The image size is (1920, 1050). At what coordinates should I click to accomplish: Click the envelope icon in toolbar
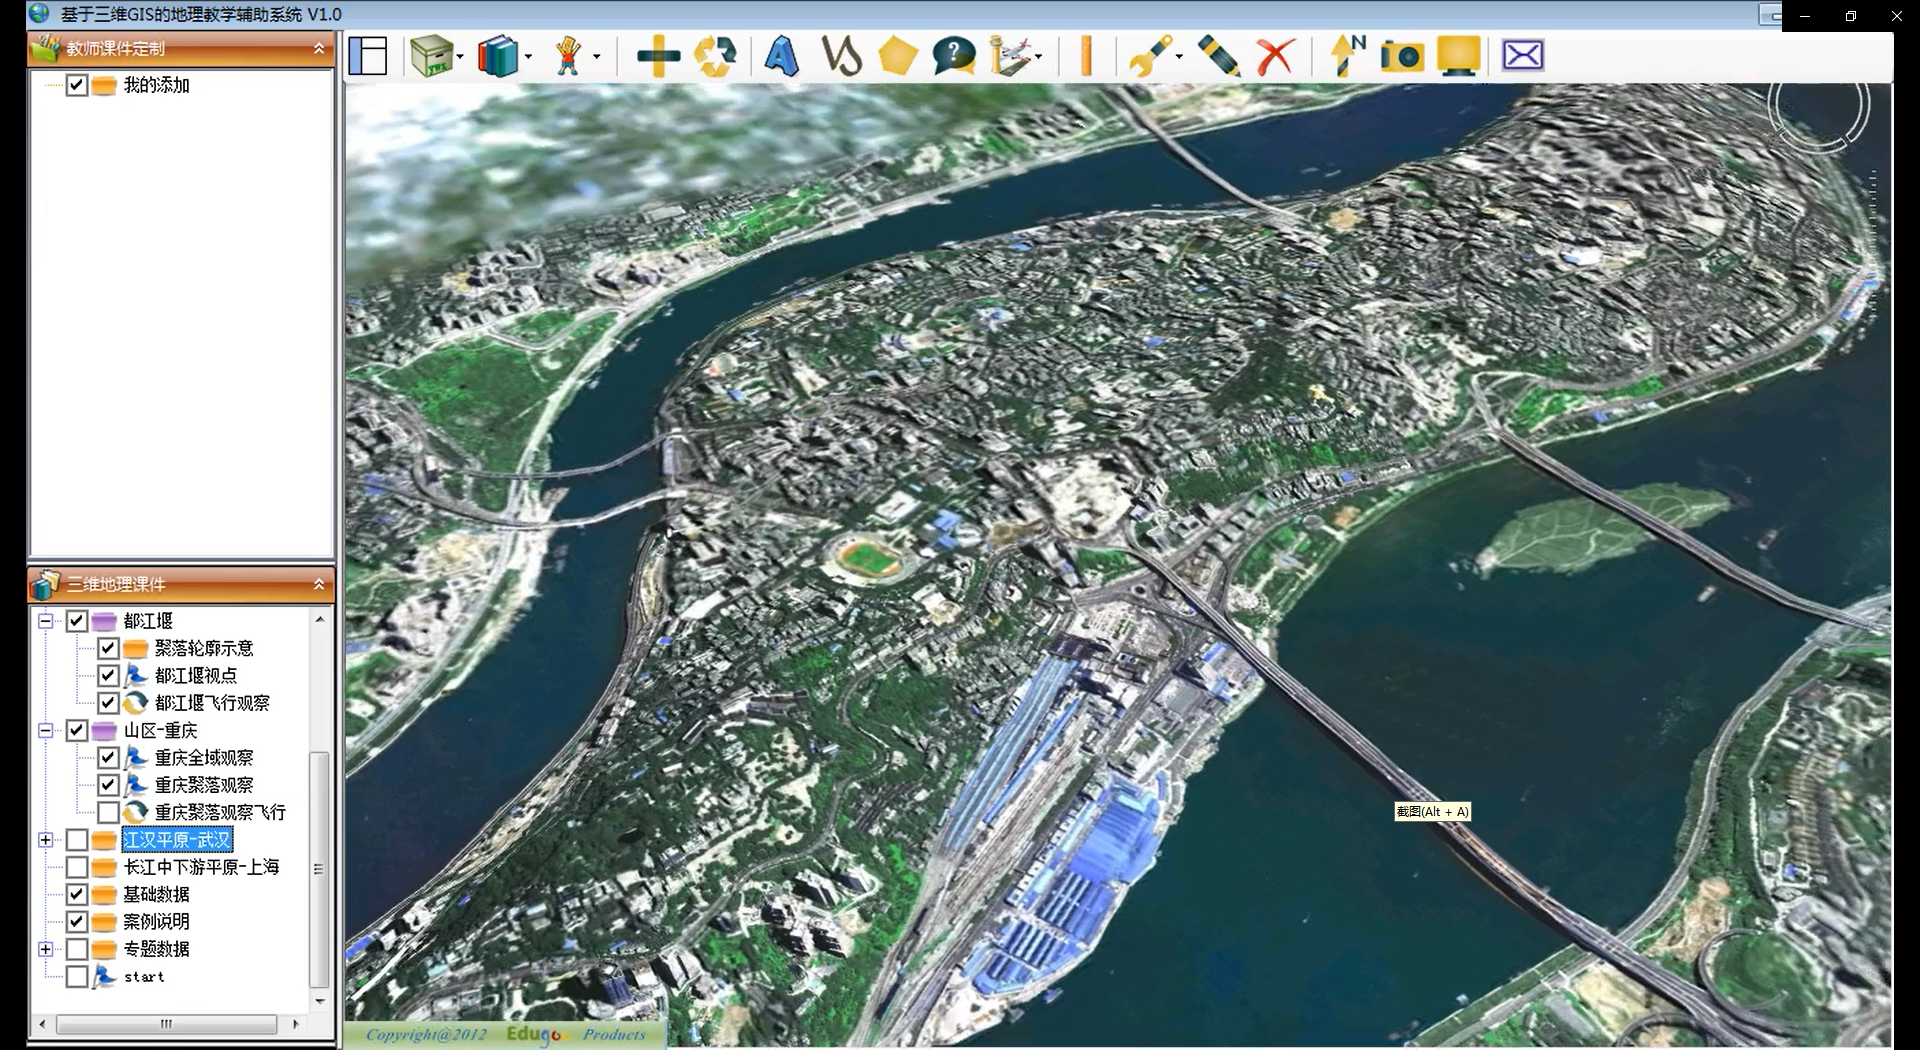pos(1522,56)
